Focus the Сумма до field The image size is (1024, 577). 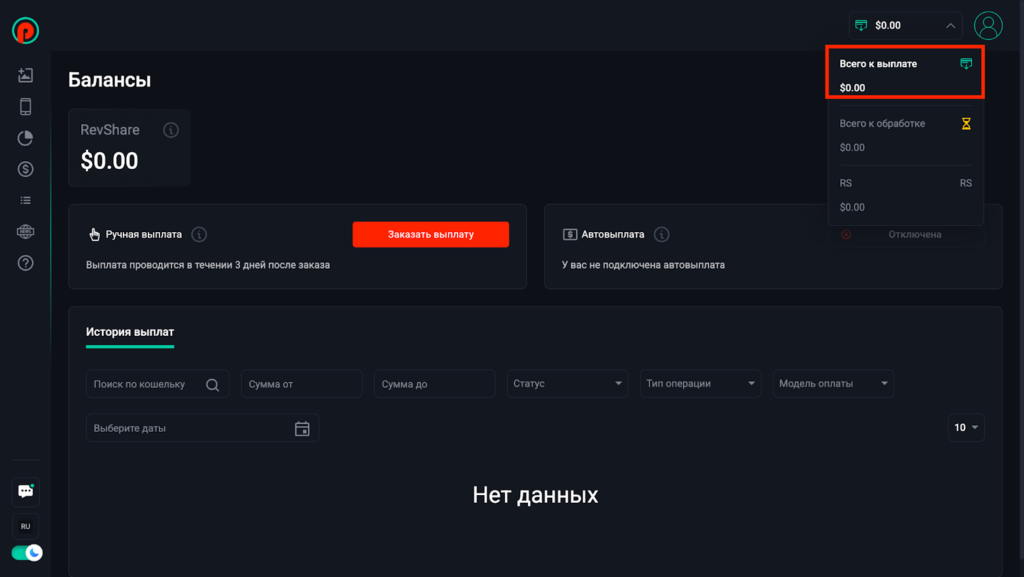pos(434,384)
